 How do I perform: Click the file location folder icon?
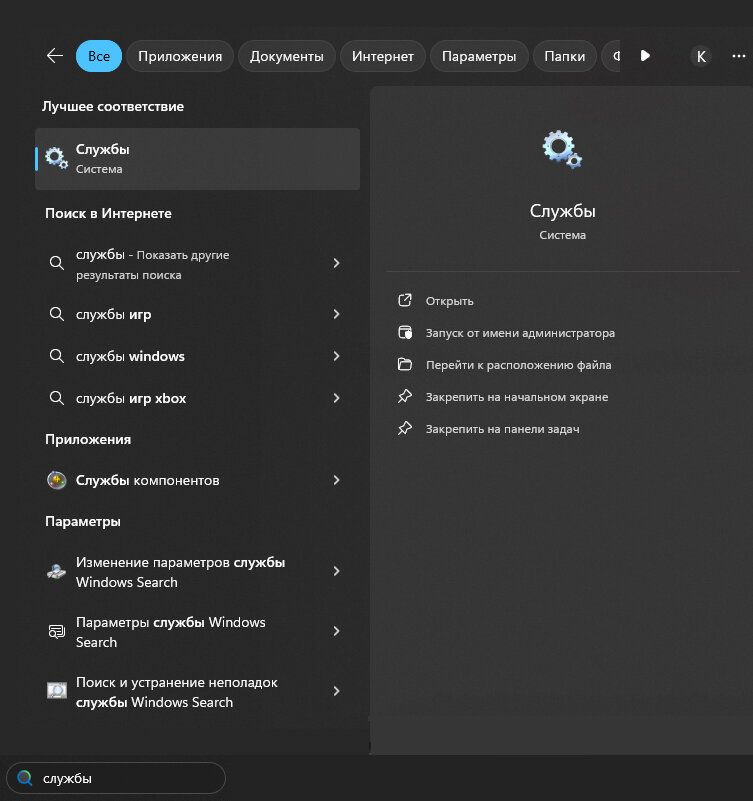[405, 364]
